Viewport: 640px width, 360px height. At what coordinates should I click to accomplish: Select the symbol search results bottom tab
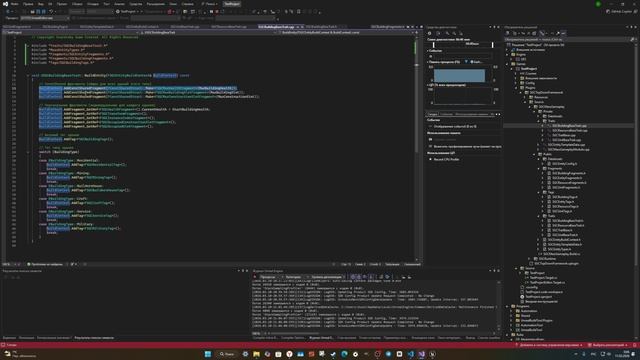[94, 338]
